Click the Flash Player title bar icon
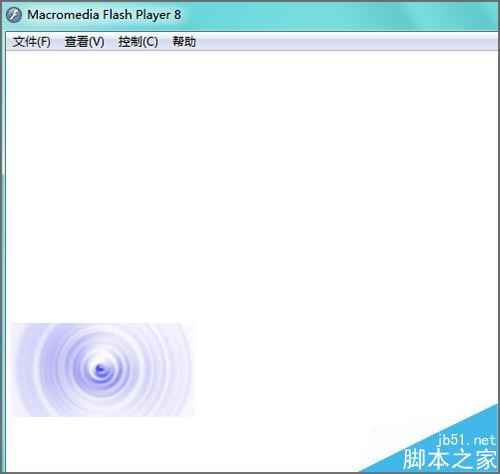 coord(14,15)
